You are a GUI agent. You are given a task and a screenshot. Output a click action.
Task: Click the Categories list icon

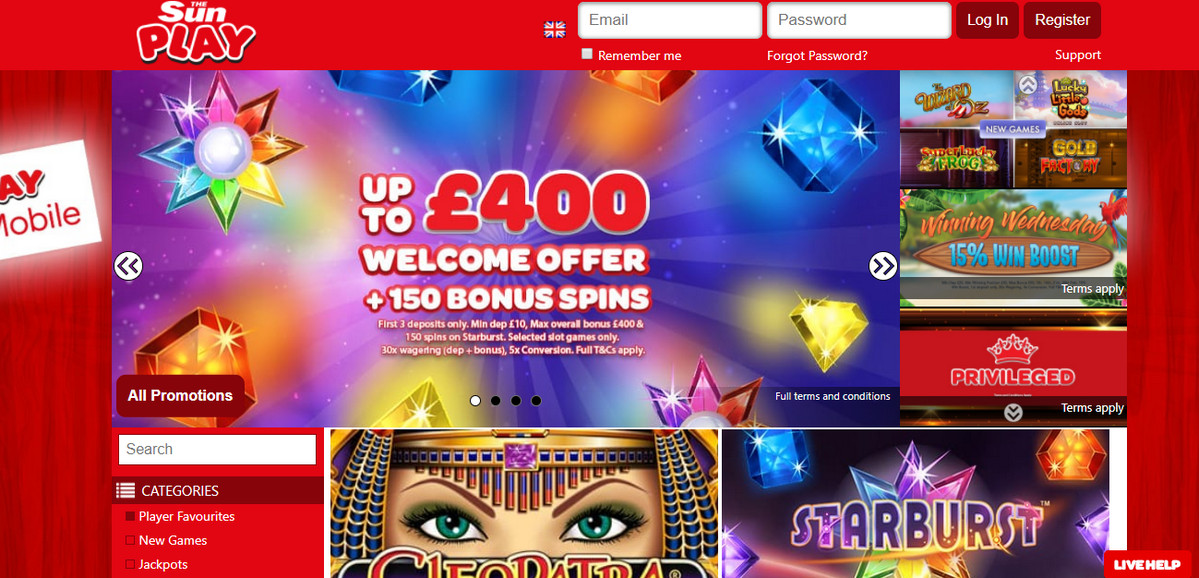[x=126, y=491]
